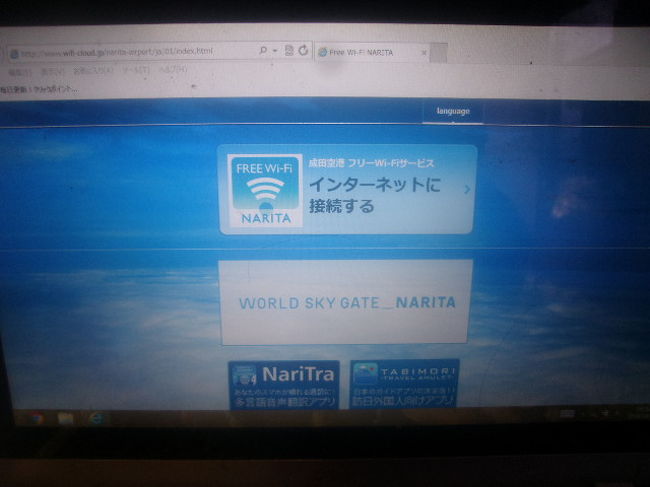Click the インターネットに接続する connect button
The image size is (650, 487).
[347, 189]
